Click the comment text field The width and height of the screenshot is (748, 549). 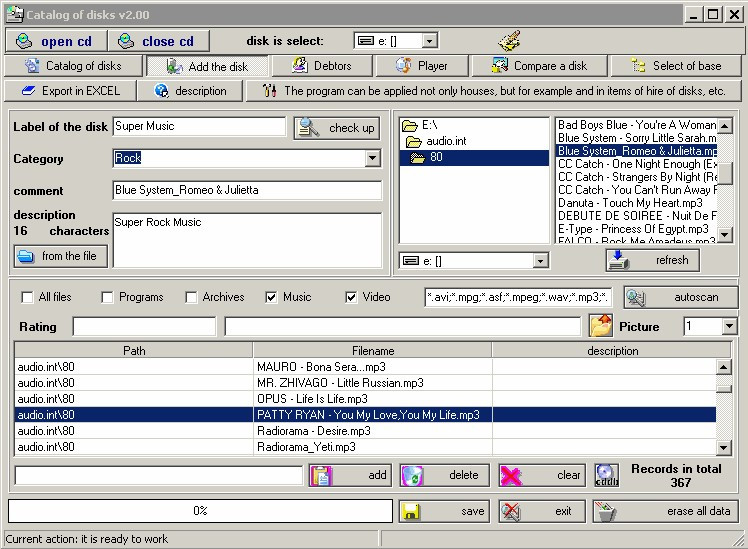point(247,190)
